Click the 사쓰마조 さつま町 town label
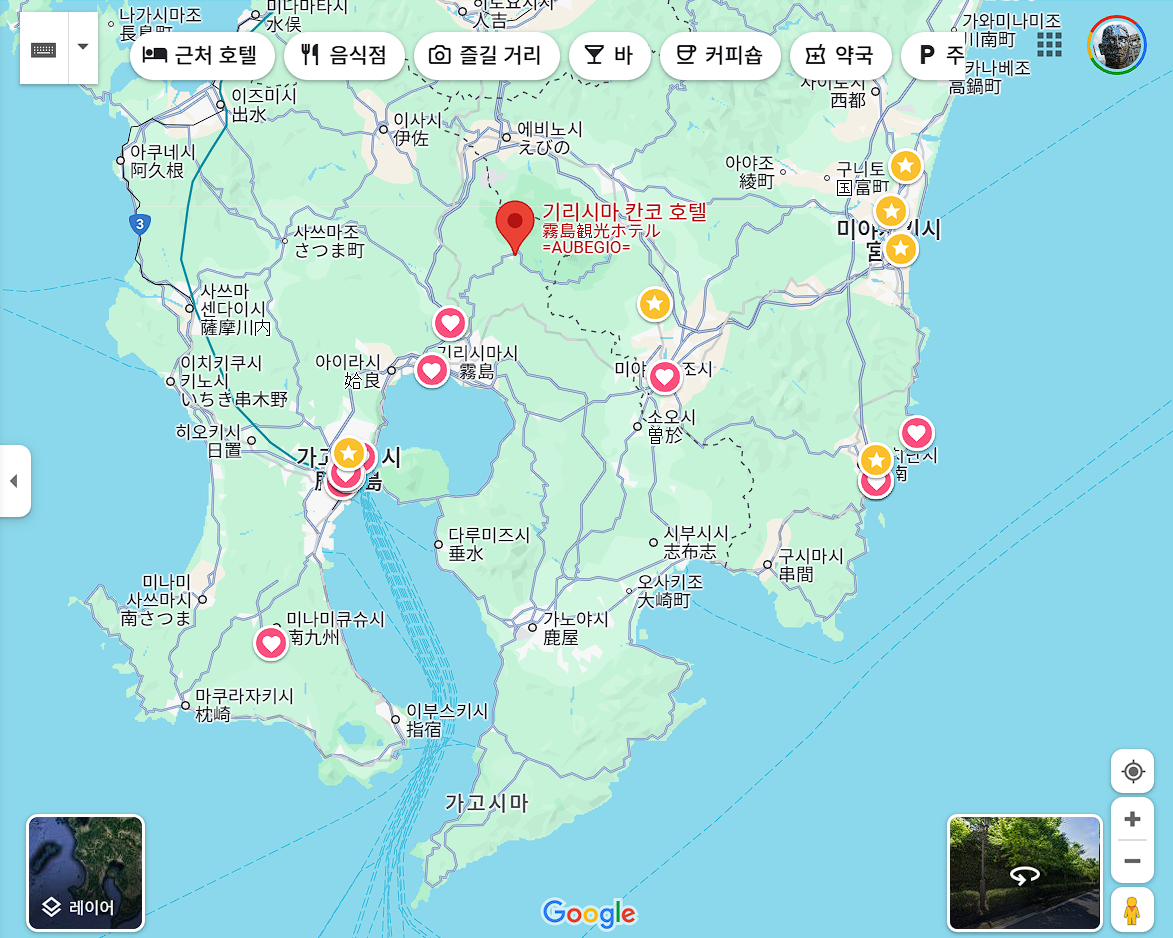 pos(328,241)
